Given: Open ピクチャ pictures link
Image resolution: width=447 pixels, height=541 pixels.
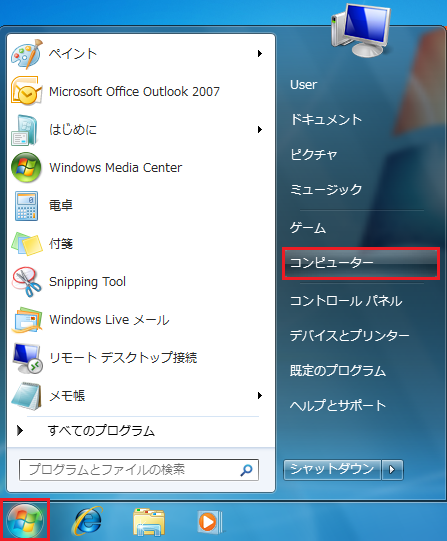Looking at the screenshot, I should coord(314,154).
